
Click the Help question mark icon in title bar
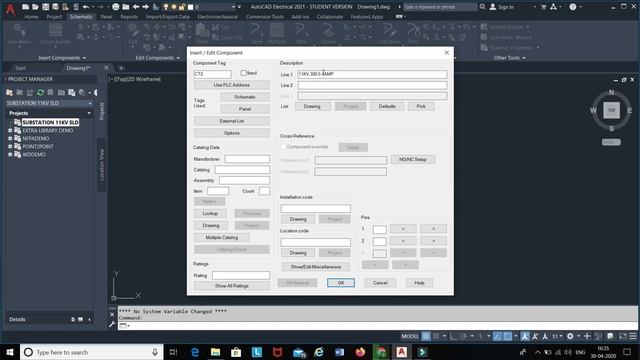(573, 7)
